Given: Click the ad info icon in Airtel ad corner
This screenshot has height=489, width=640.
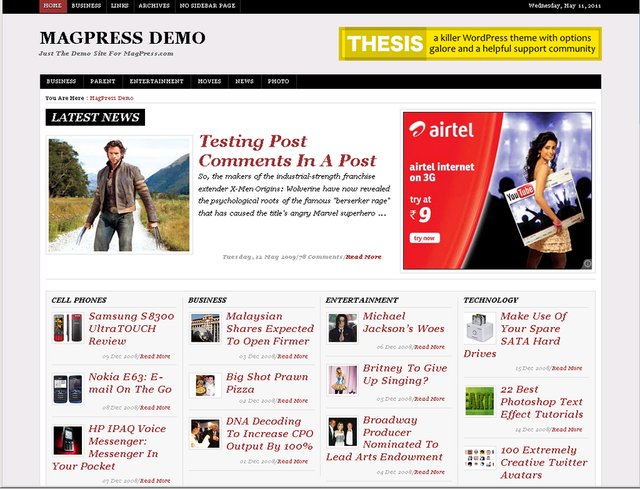Looking at the screenshot, I should click(x=587, y=264).
